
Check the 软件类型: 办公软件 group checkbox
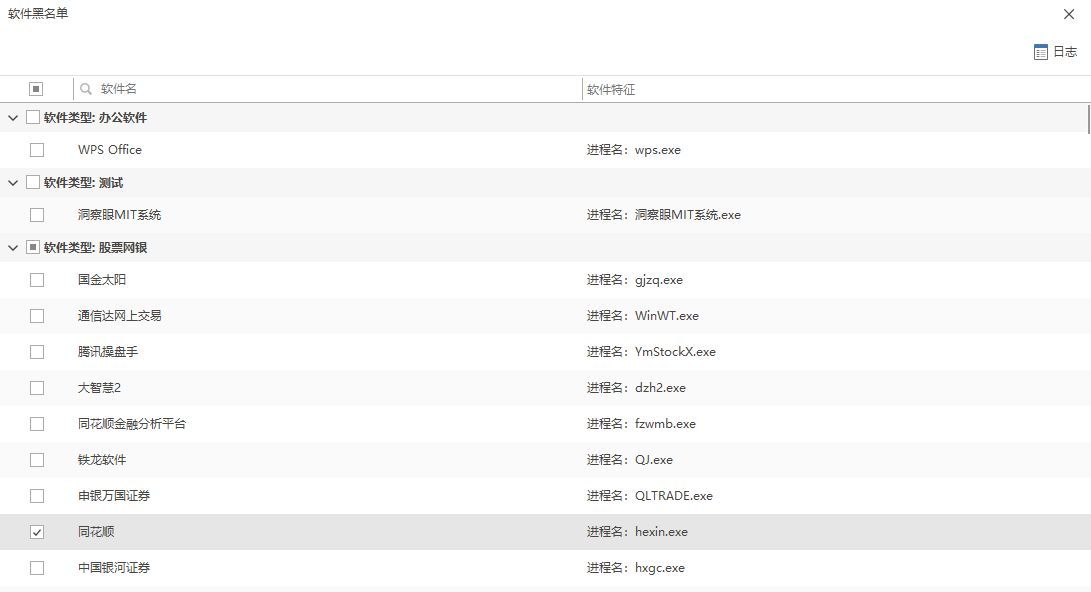(x=33, y=118)
